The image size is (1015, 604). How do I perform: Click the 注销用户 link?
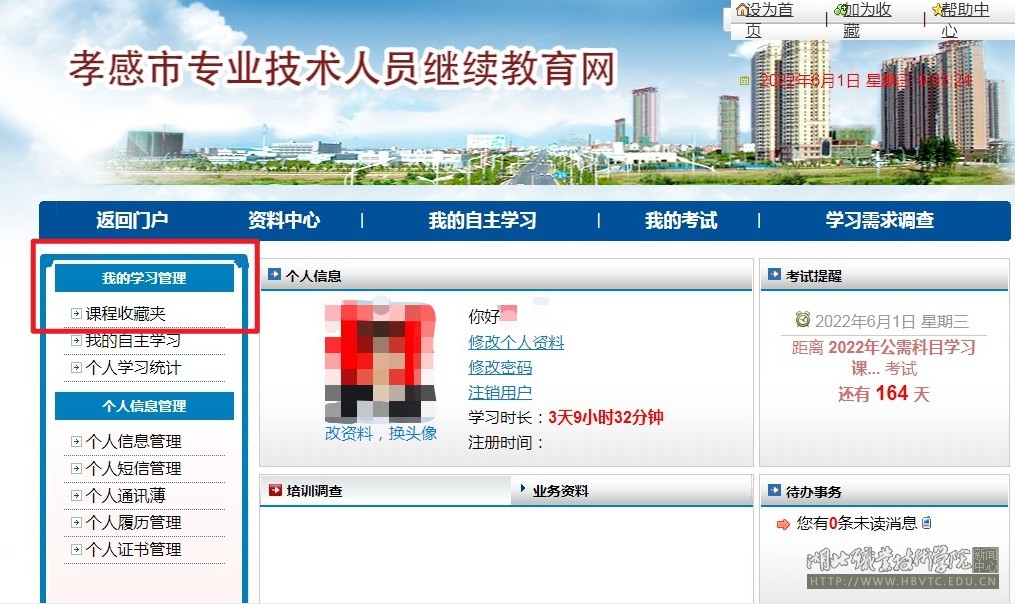[500, 393]
